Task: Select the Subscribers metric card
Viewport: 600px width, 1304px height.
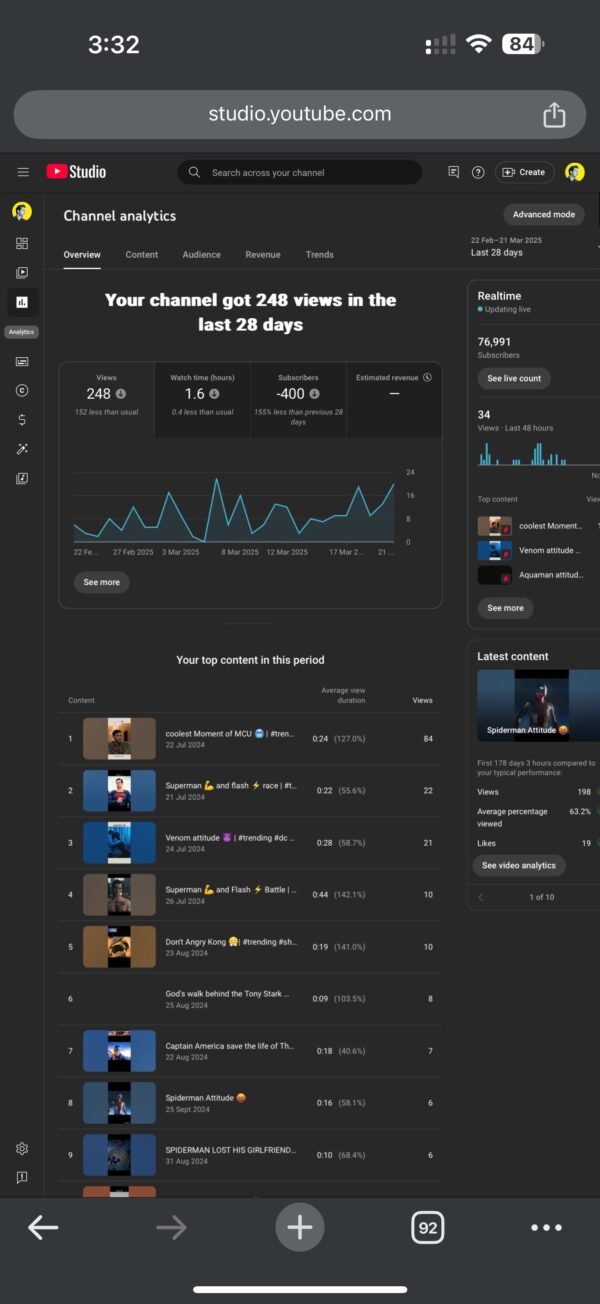Action: tap(298, 399)
